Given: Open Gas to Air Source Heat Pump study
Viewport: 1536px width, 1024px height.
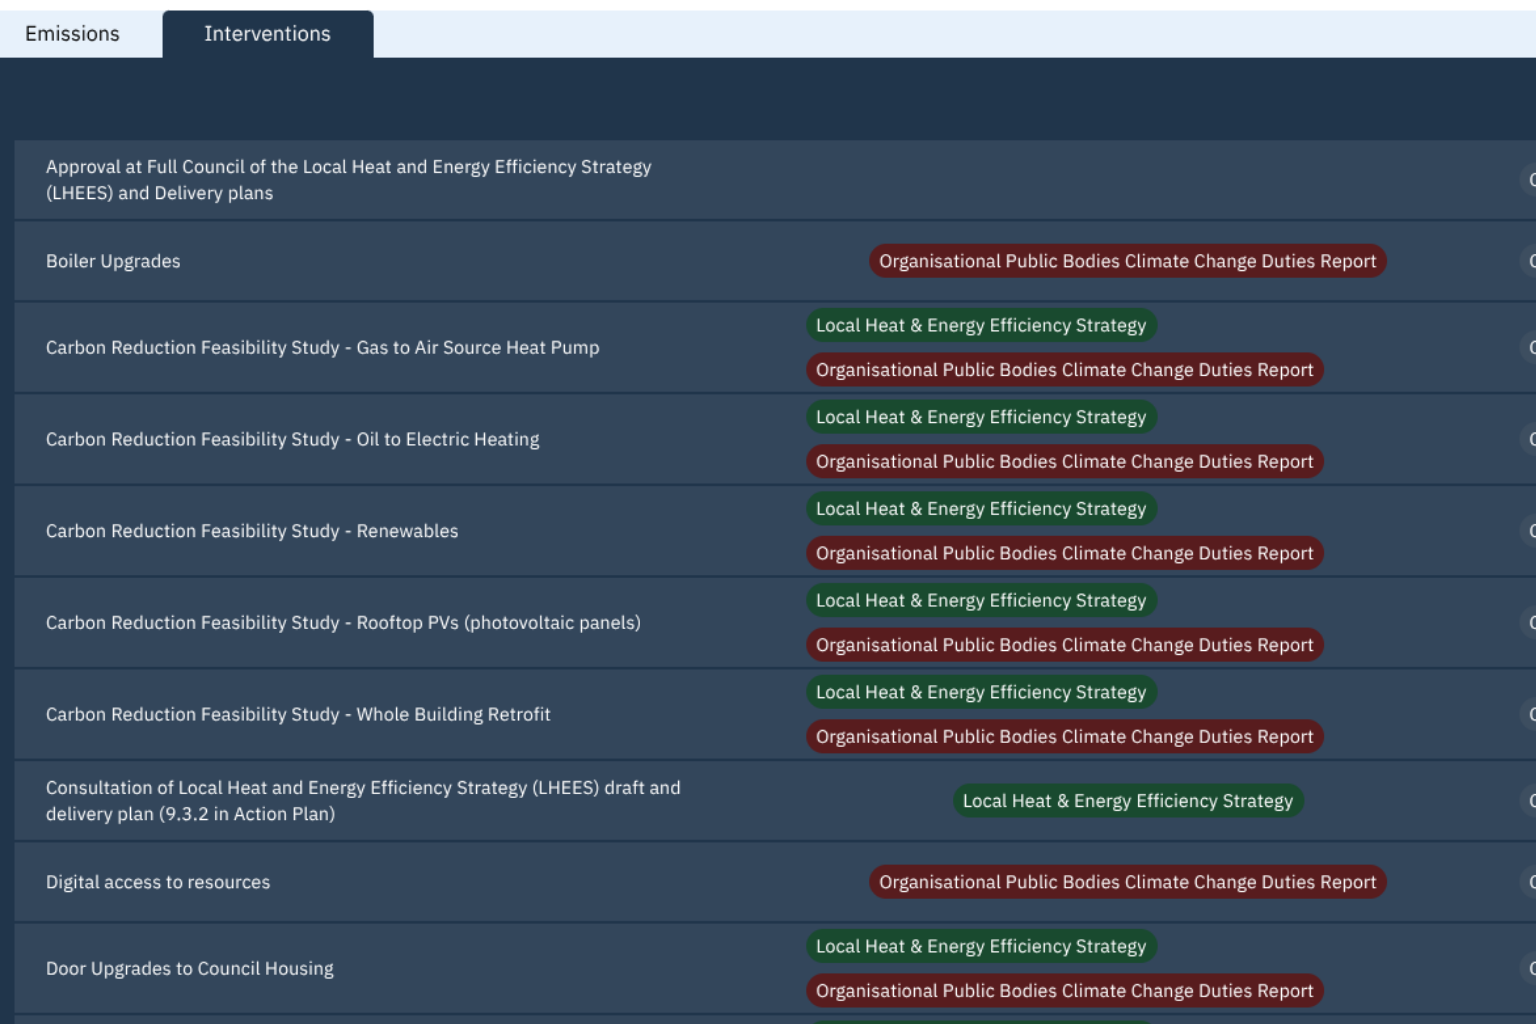Looking at the screenshot, I should [x=322, y=348].
